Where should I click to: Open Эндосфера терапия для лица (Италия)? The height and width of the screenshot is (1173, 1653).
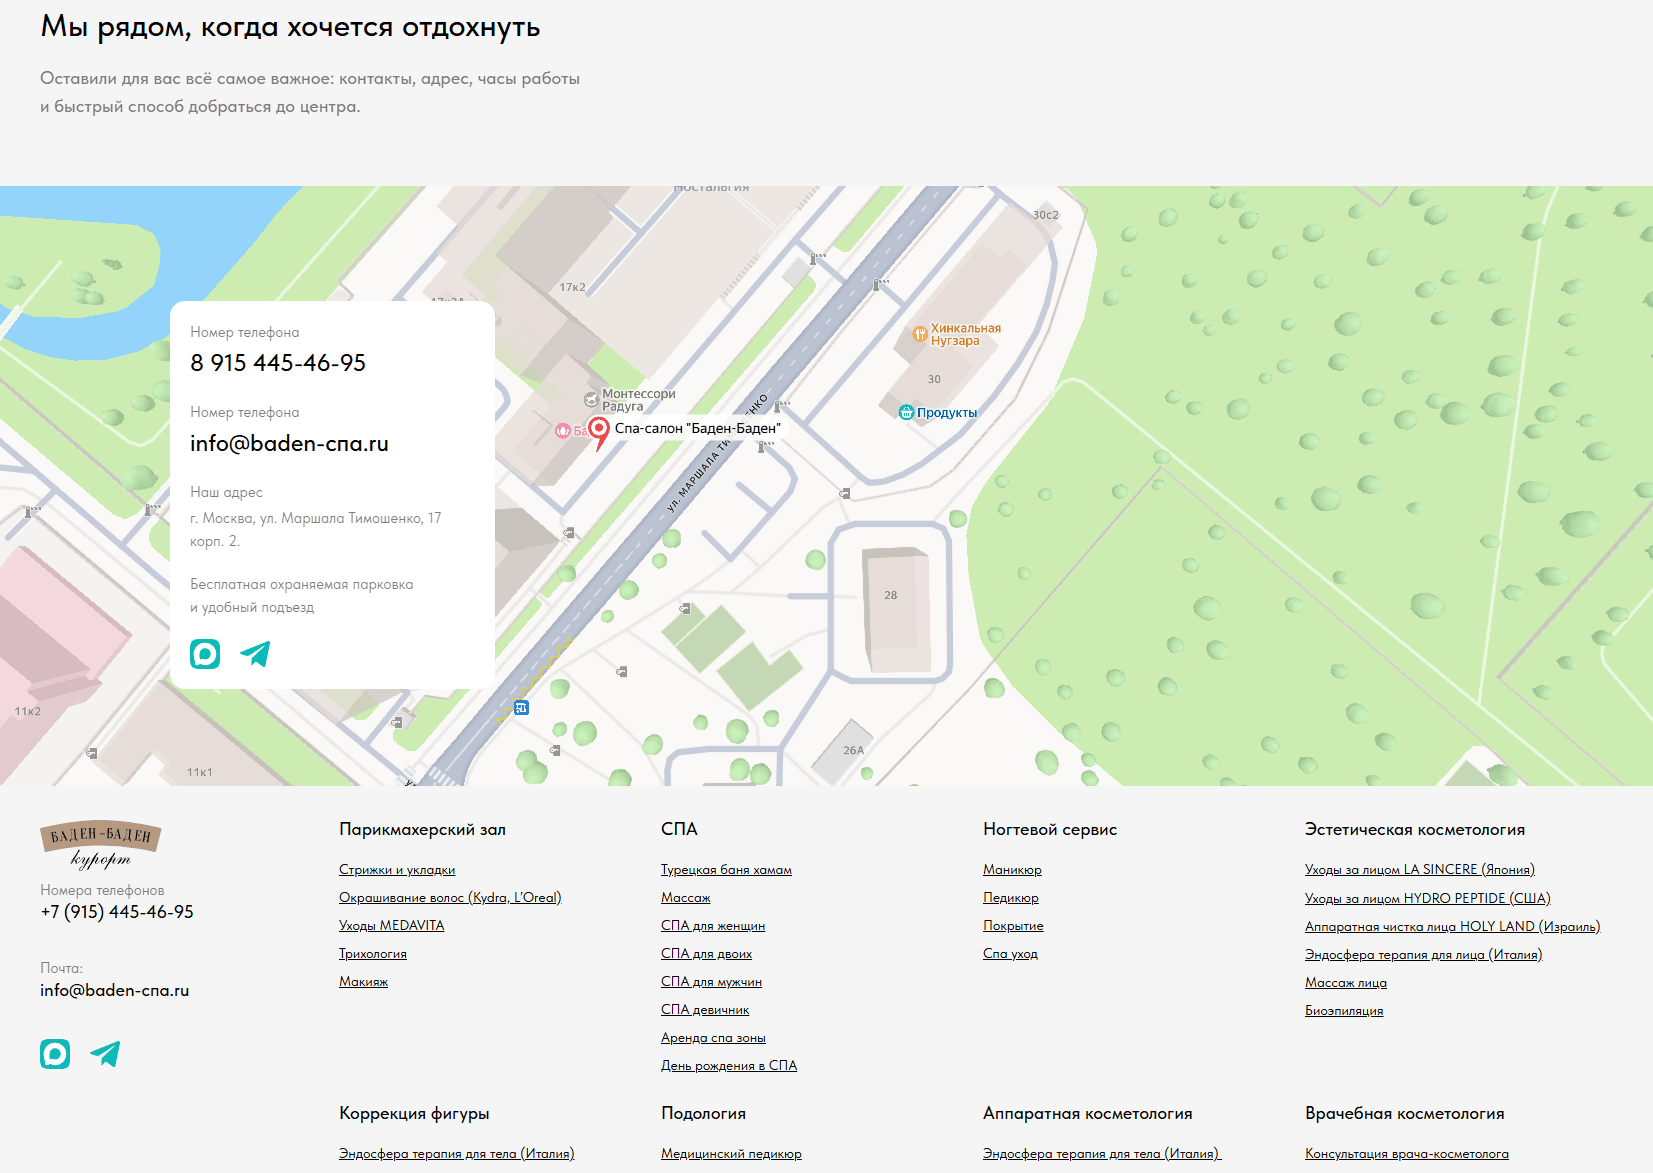(x=1424, y=954)
